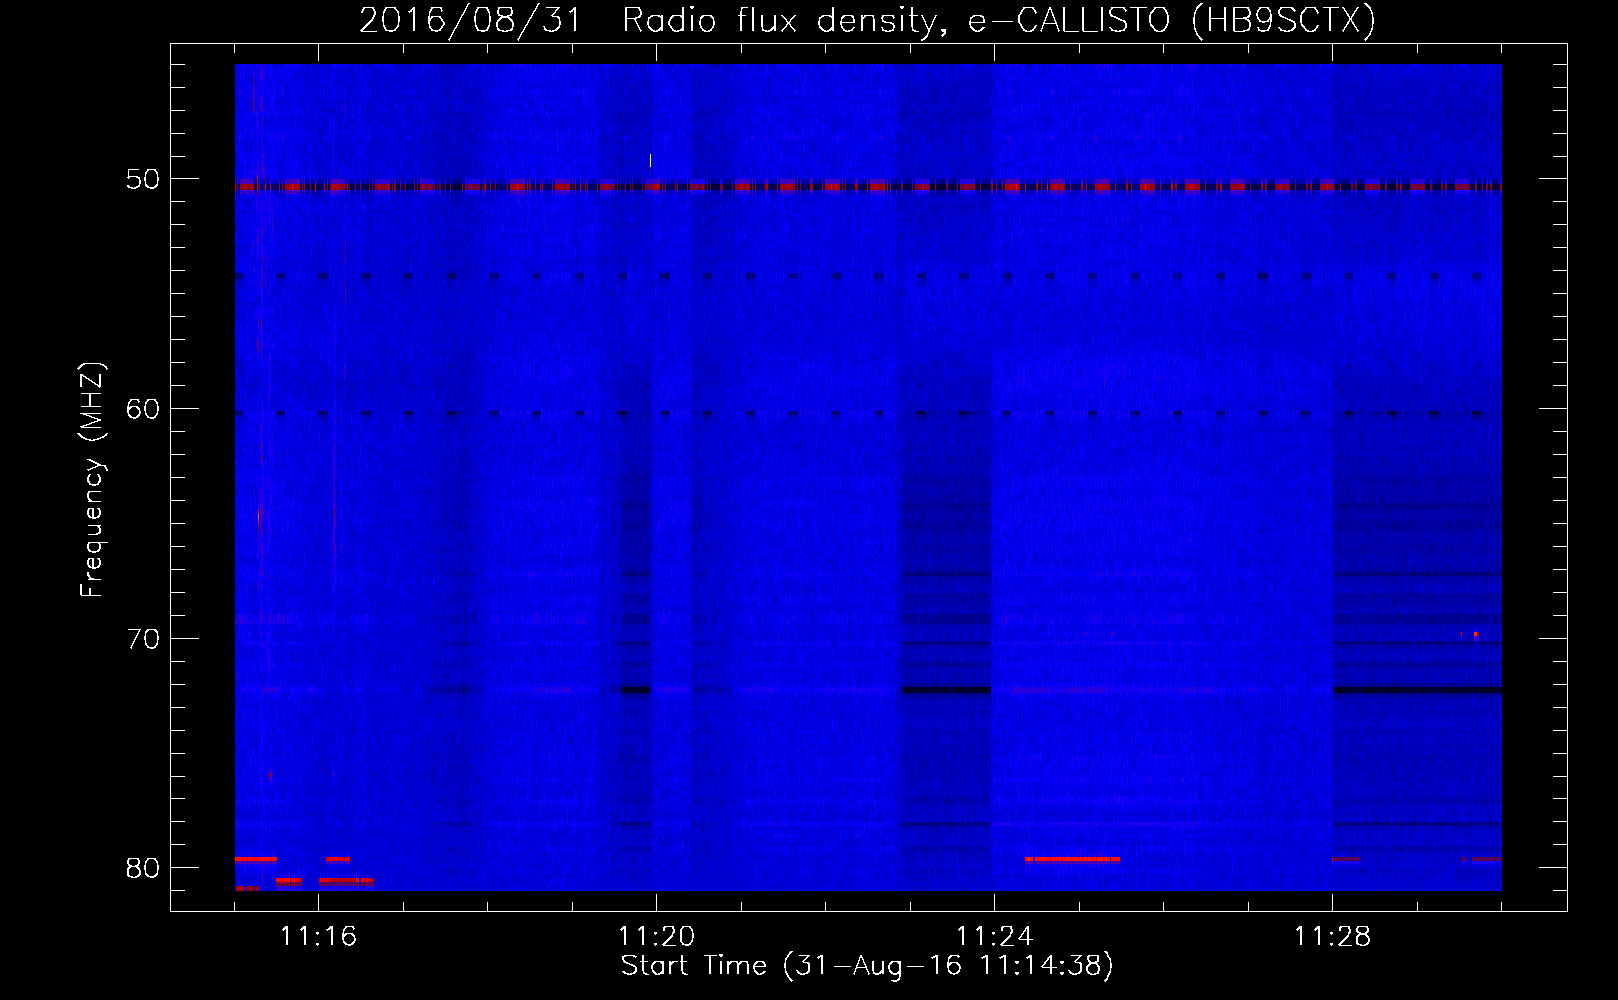Click the "Frequency (MHZ)" axis label

(x=92, y=480)
